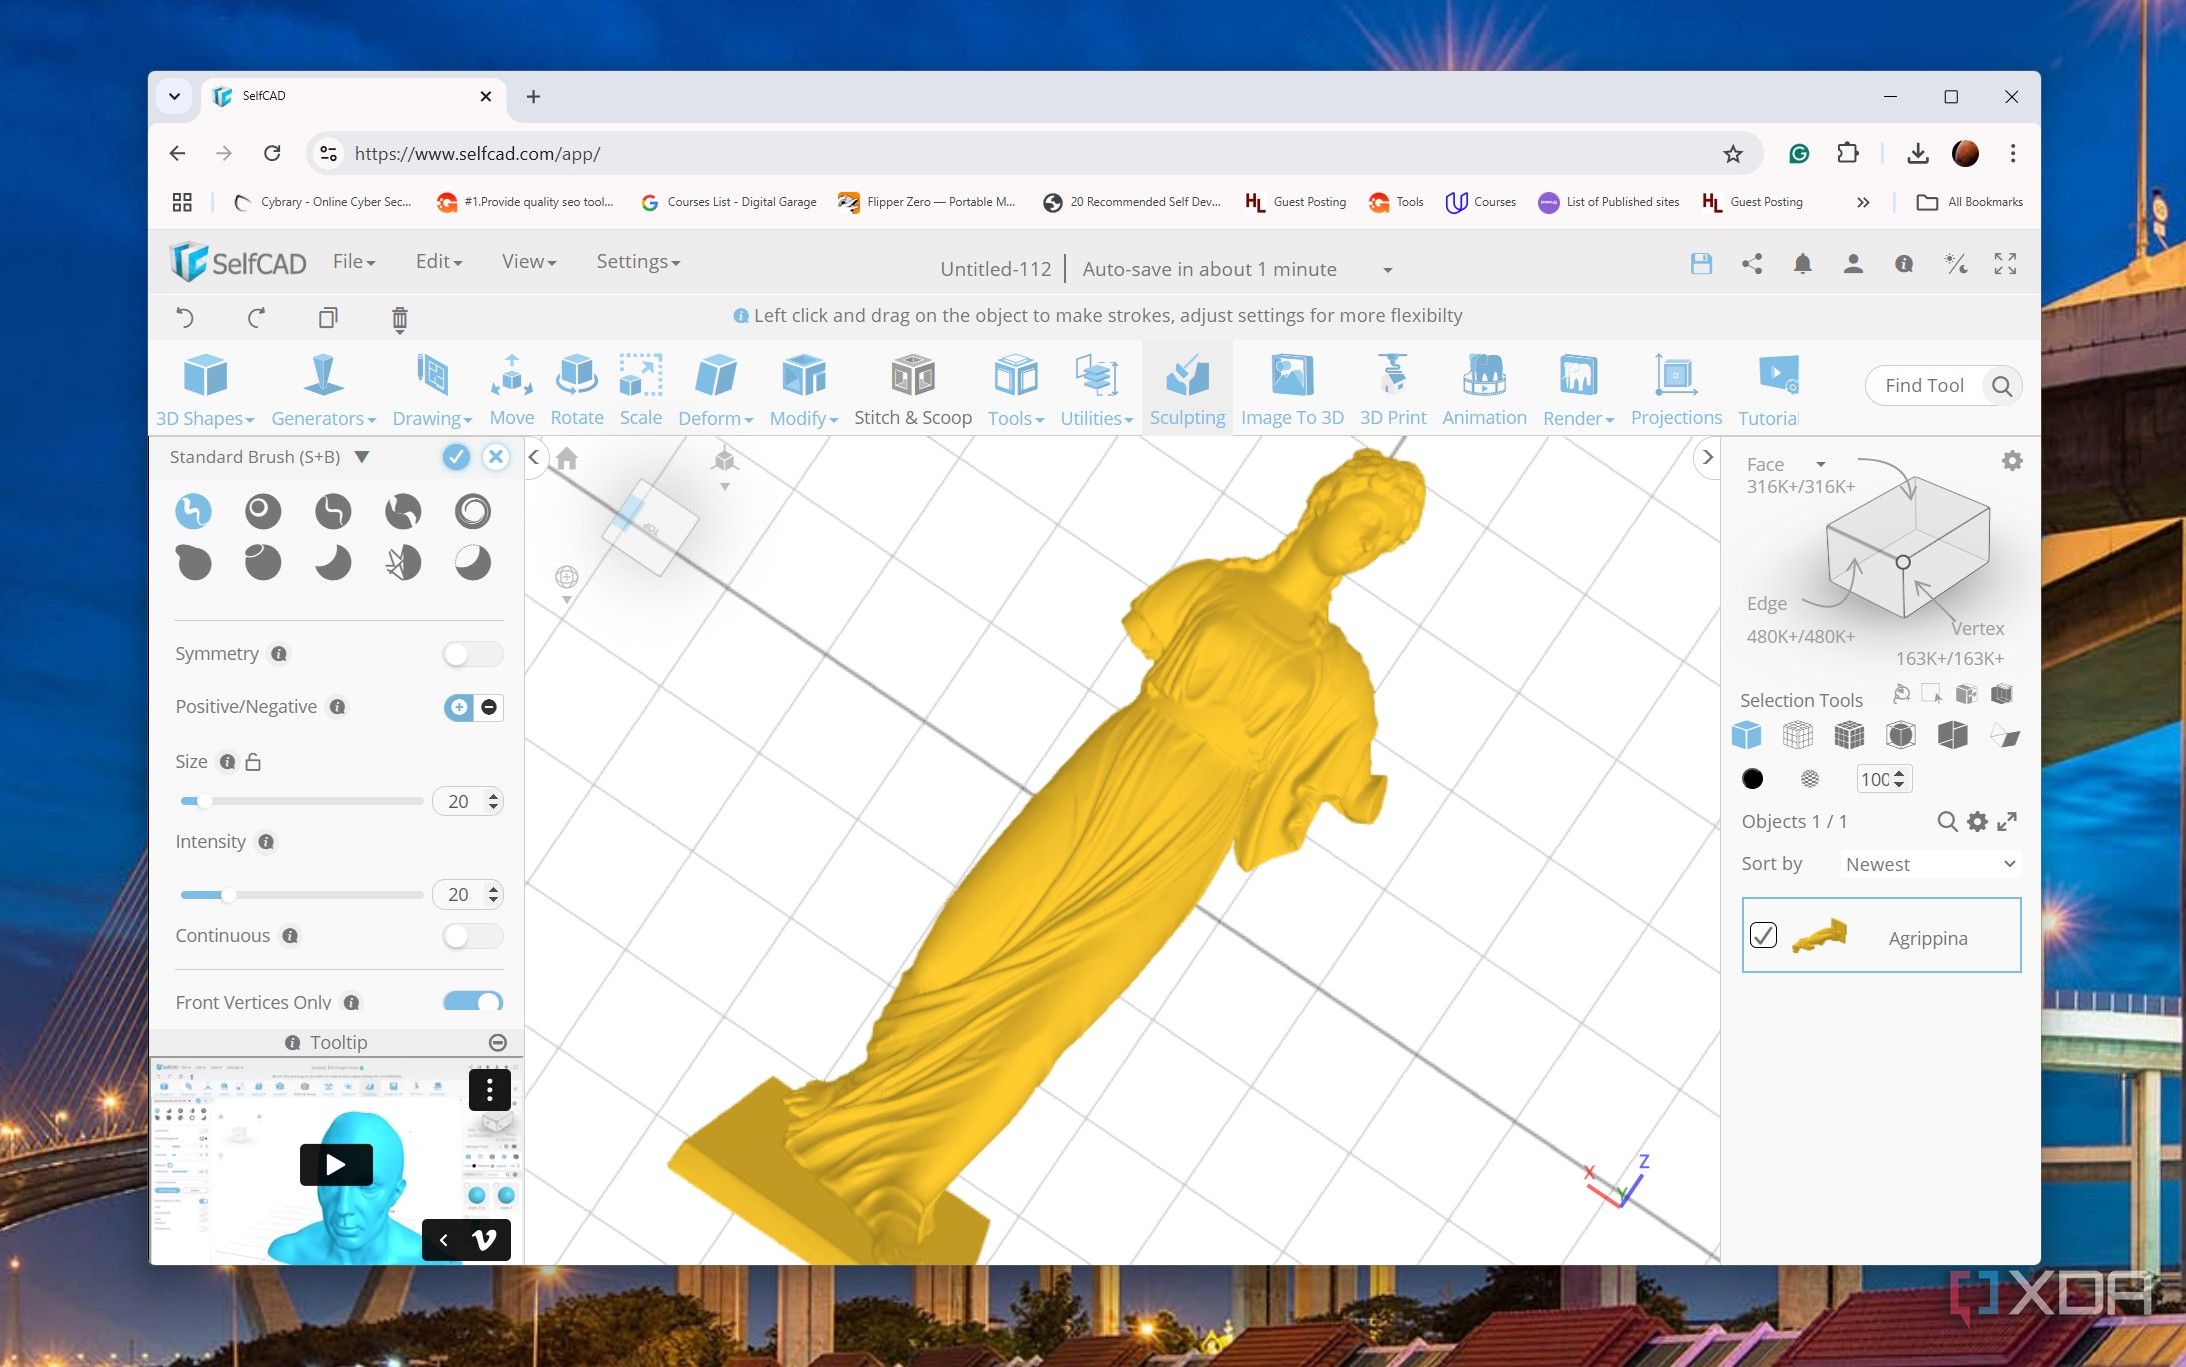Select the Scale tool
Image resolution: width=2186 pixels, height=1367 pixels.
pos(640,390)
